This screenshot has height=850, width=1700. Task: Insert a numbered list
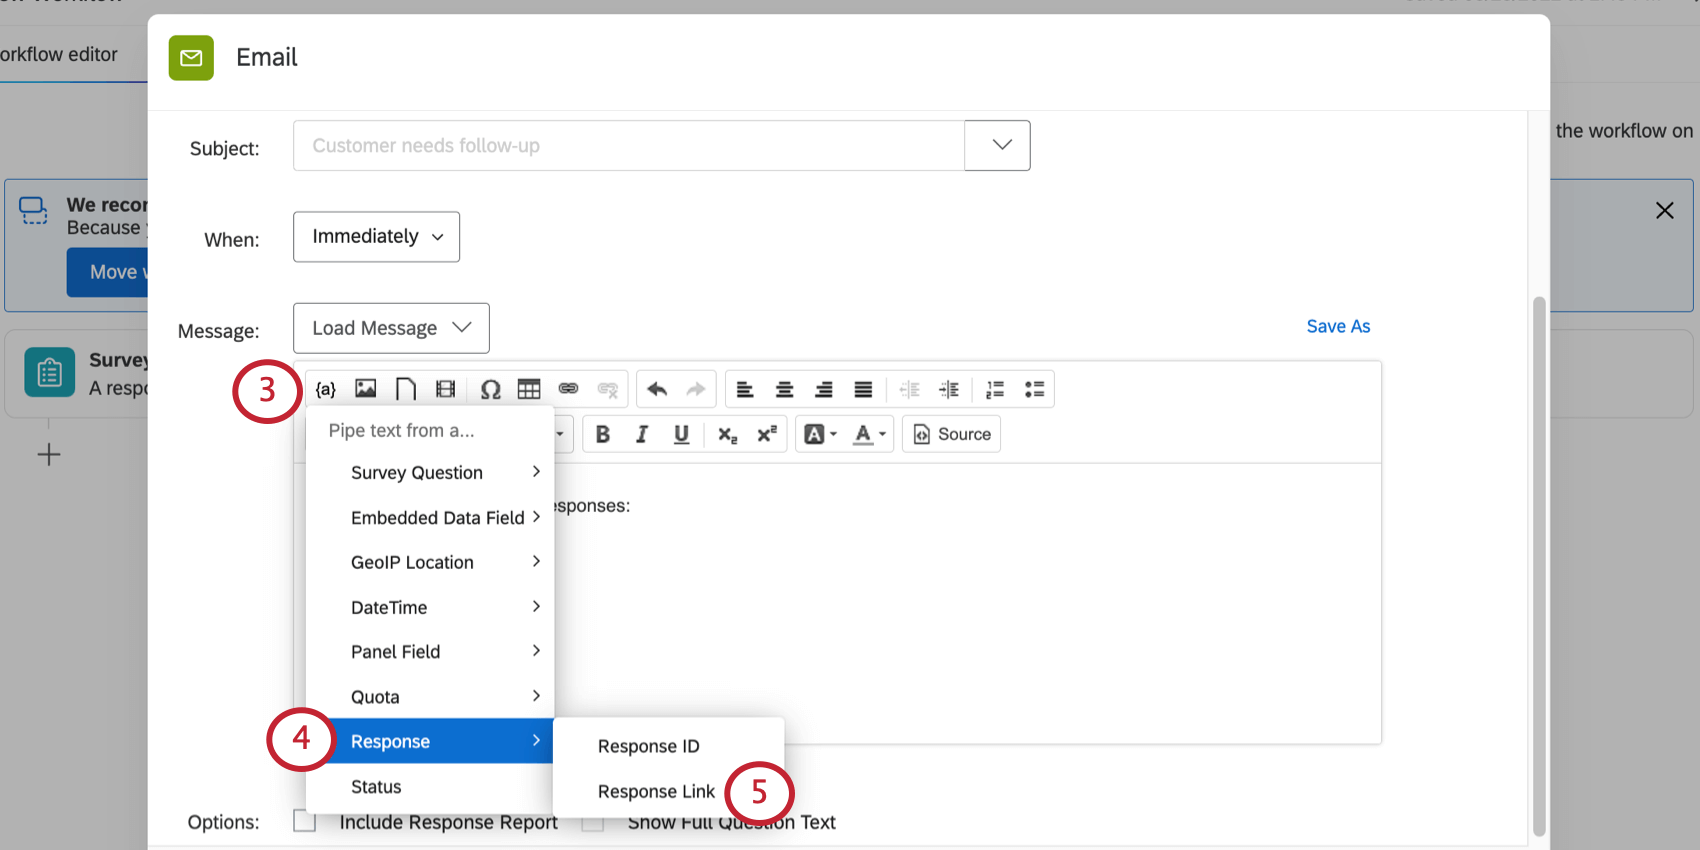pyautogui.click(x=995, y=389)
